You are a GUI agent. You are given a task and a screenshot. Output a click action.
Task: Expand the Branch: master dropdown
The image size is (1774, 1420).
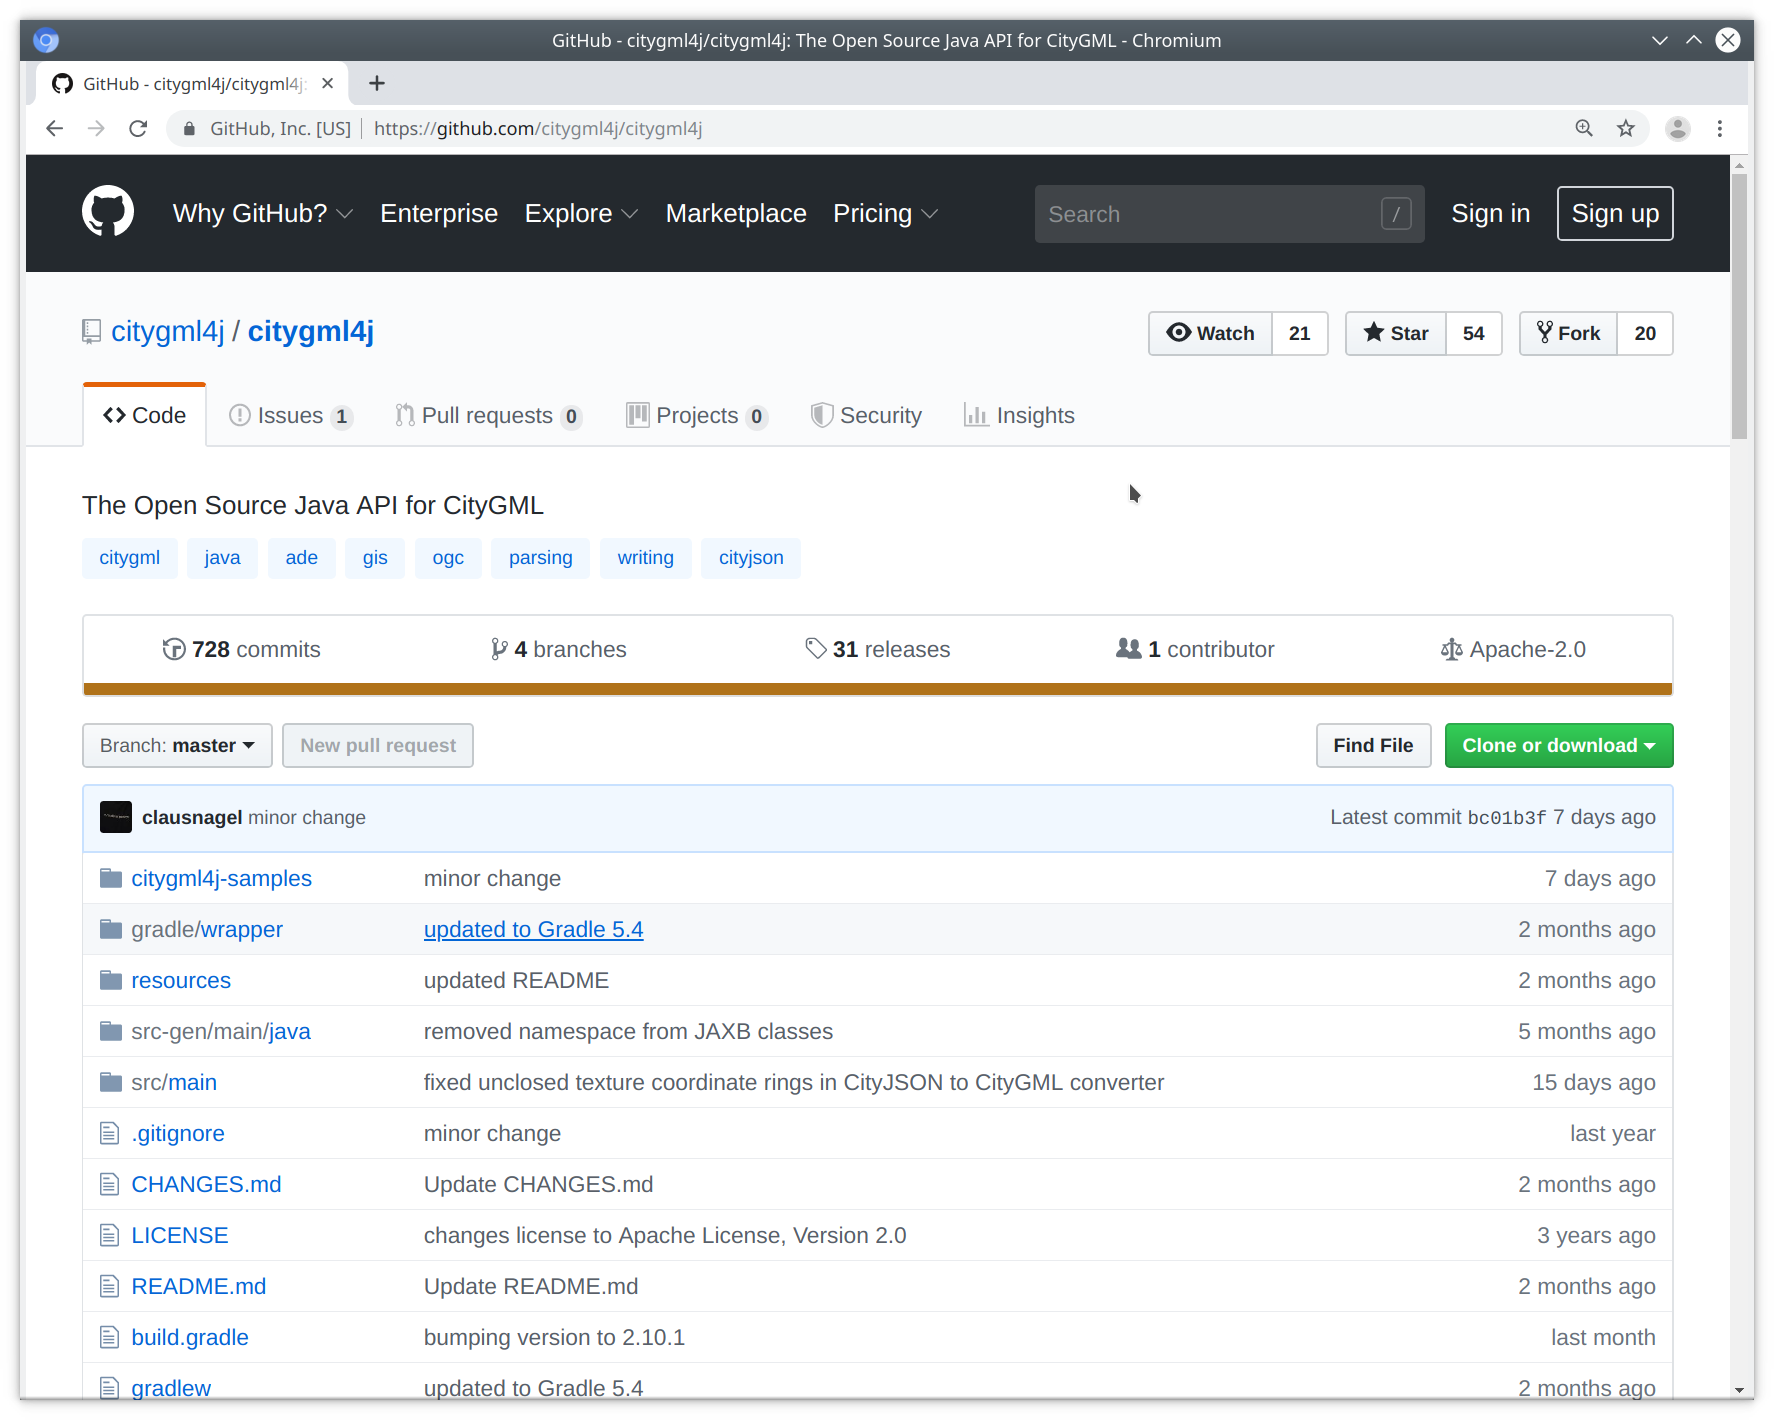tap(177, 745)
